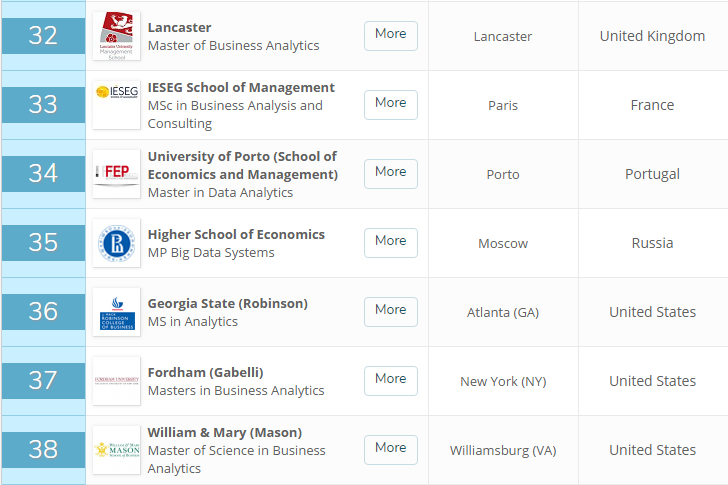Show More info for William & Mary
Viewport: 728px width, 485px height.
pyautogui.click(x=390, y=448)
